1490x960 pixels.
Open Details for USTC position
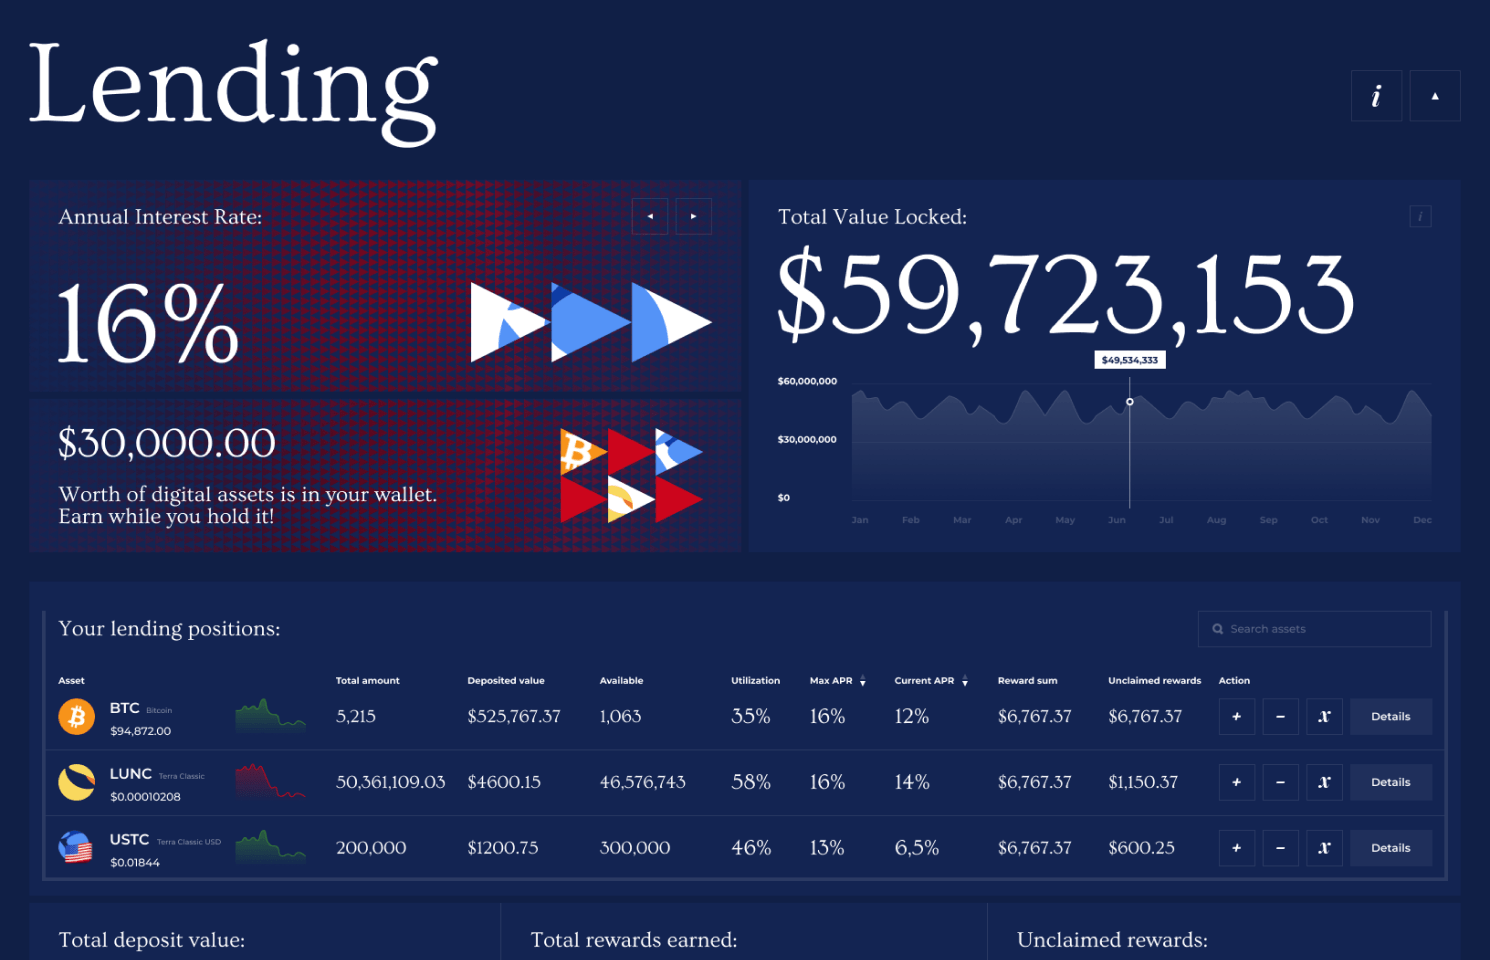[x=1390, y=848]
